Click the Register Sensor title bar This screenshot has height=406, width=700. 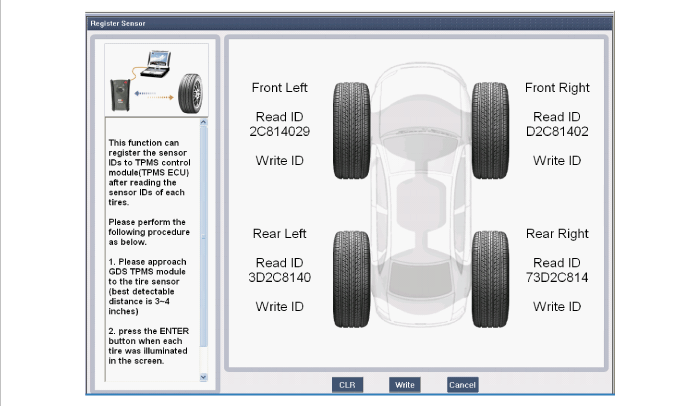(x=350, y=23)
